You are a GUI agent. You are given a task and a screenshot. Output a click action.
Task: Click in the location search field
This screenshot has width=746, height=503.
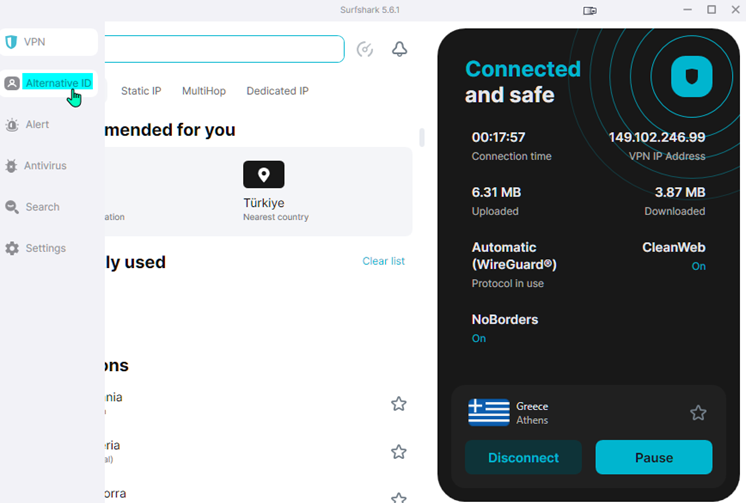[x=224, y=49]
